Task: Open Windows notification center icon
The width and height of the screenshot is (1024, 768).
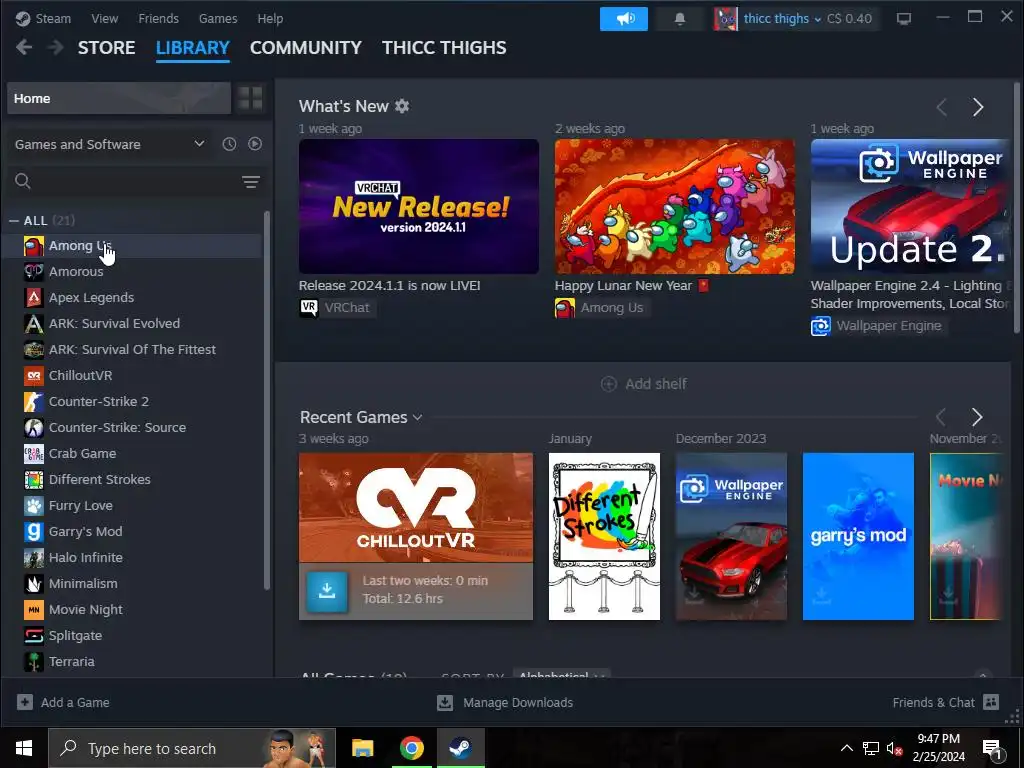Action: tap(993, 749)
